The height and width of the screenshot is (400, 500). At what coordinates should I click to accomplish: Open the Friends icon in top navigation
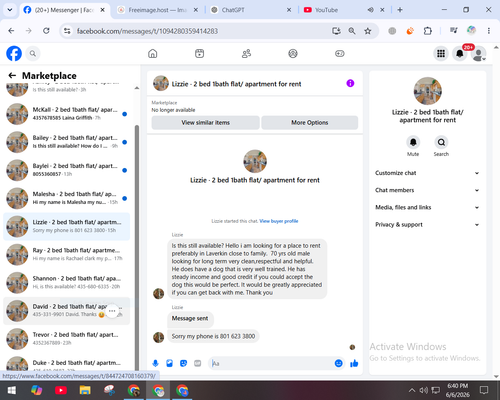246,53
